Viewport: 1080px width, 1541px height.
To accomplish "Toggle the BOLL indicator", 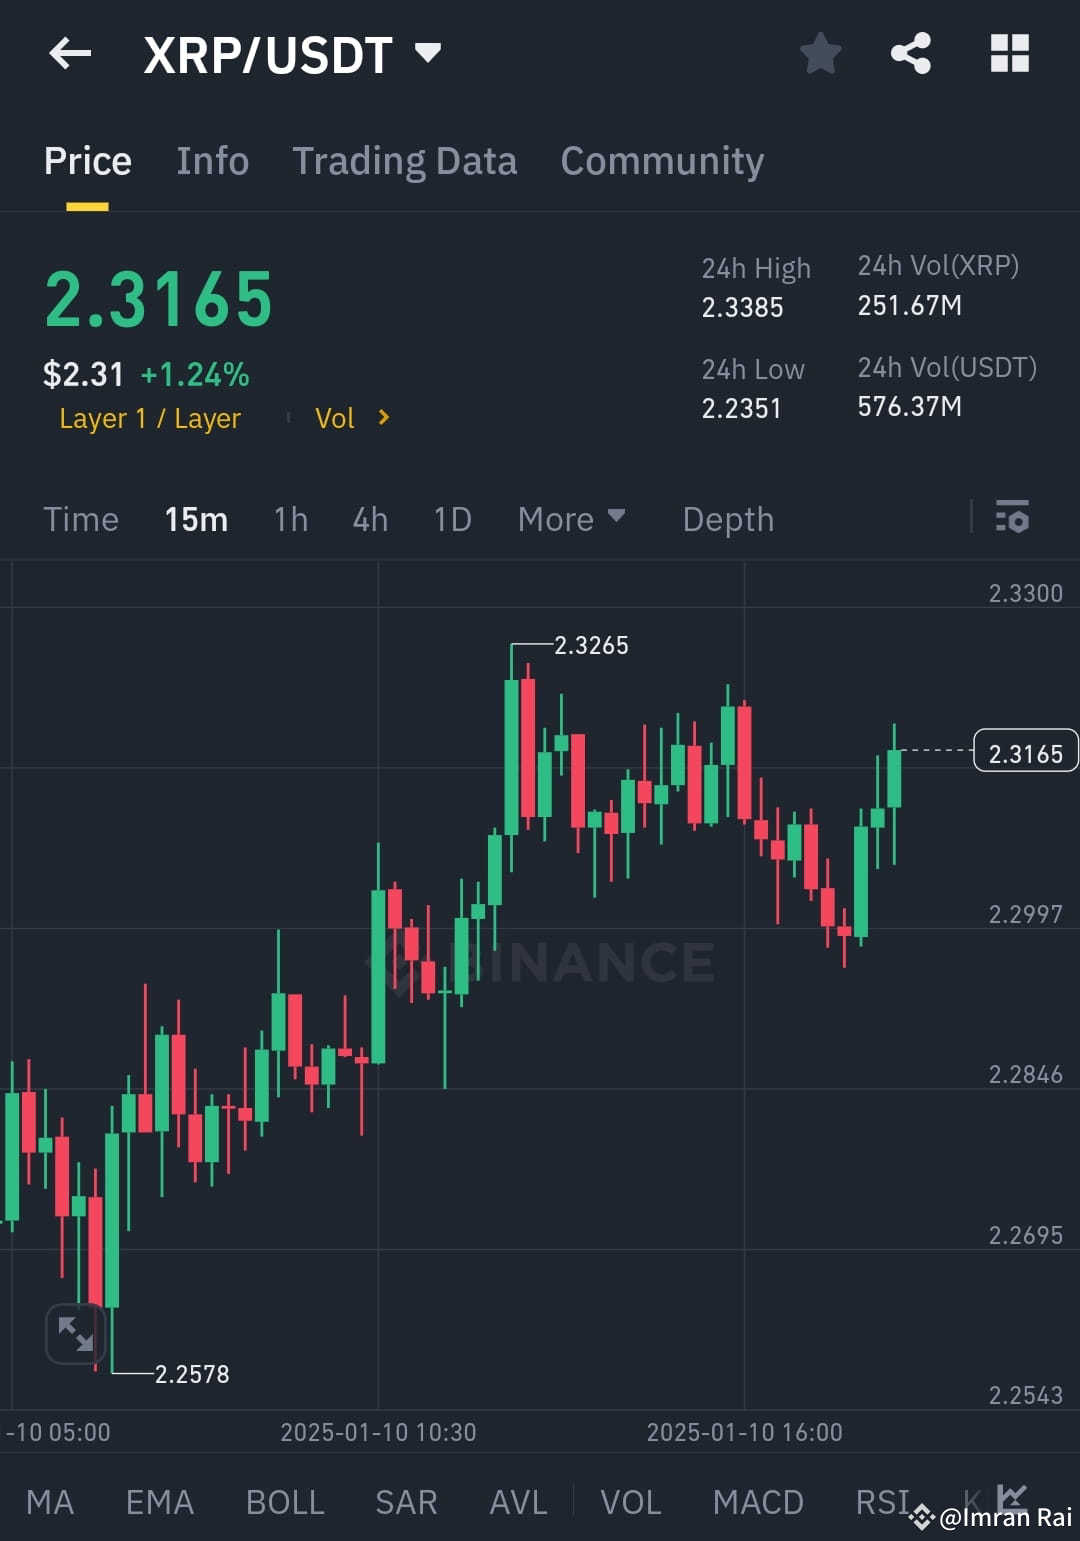I will tap(284, 1502).
